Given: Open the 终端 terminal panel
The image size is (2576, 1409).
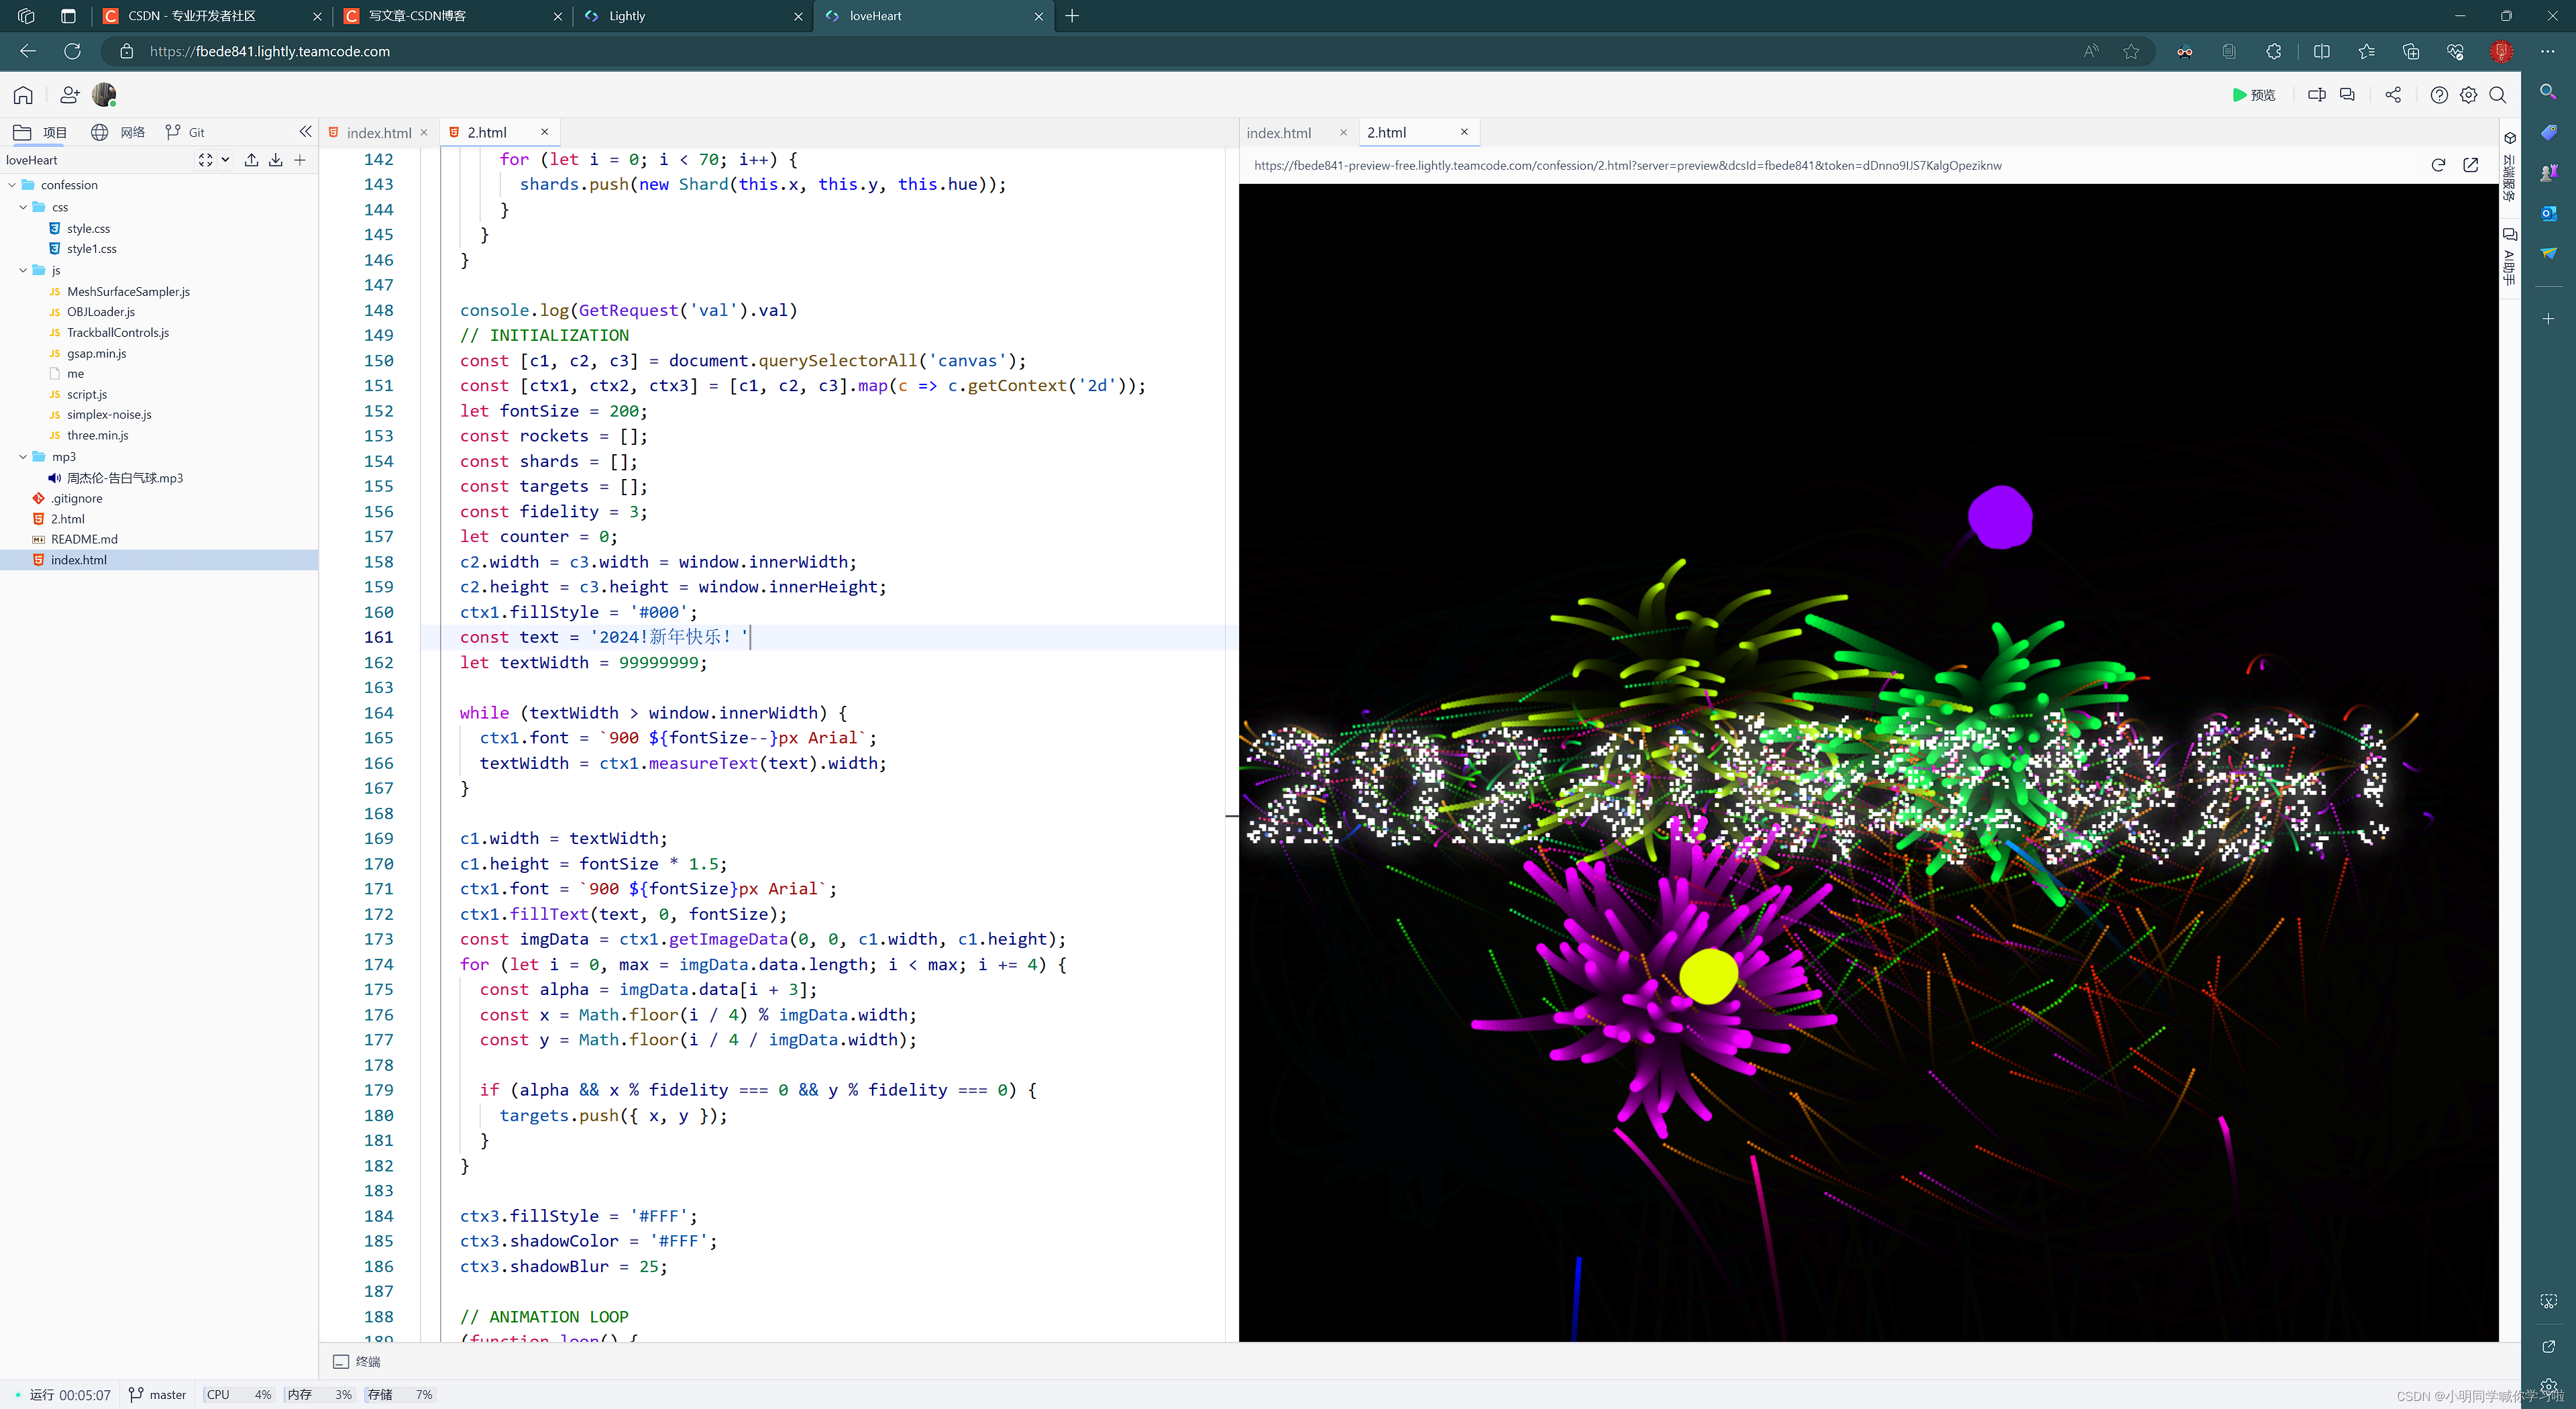Looking at the screenshot, I should 357,1362.
